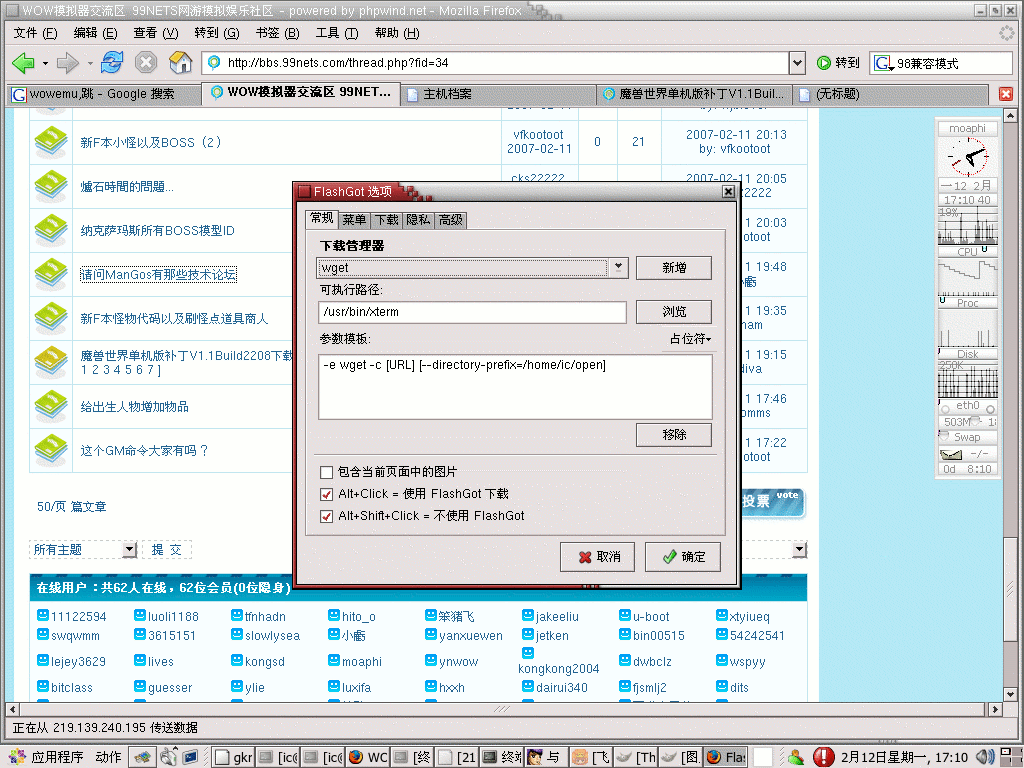Click the 确定 OK button
This screenshot has height=768, width=1024.
click(683, 557)
